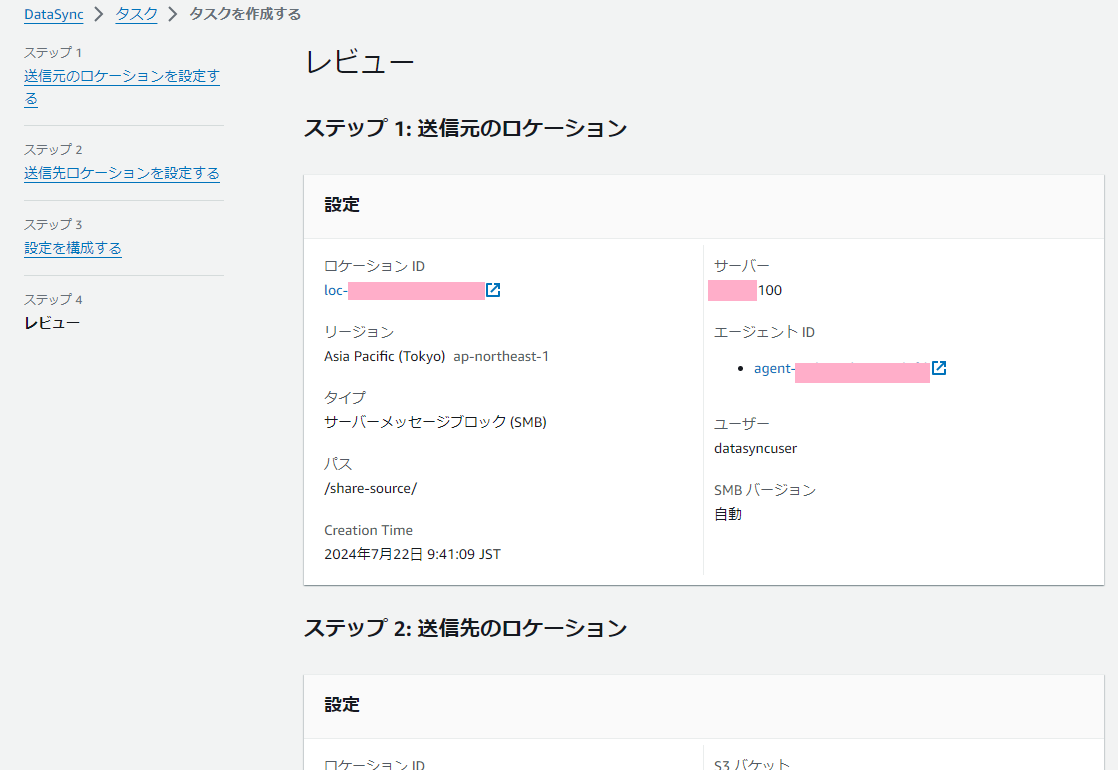Click the path value /share-source/
This screenshot has width=1118, height=770.
coord(370,488)
